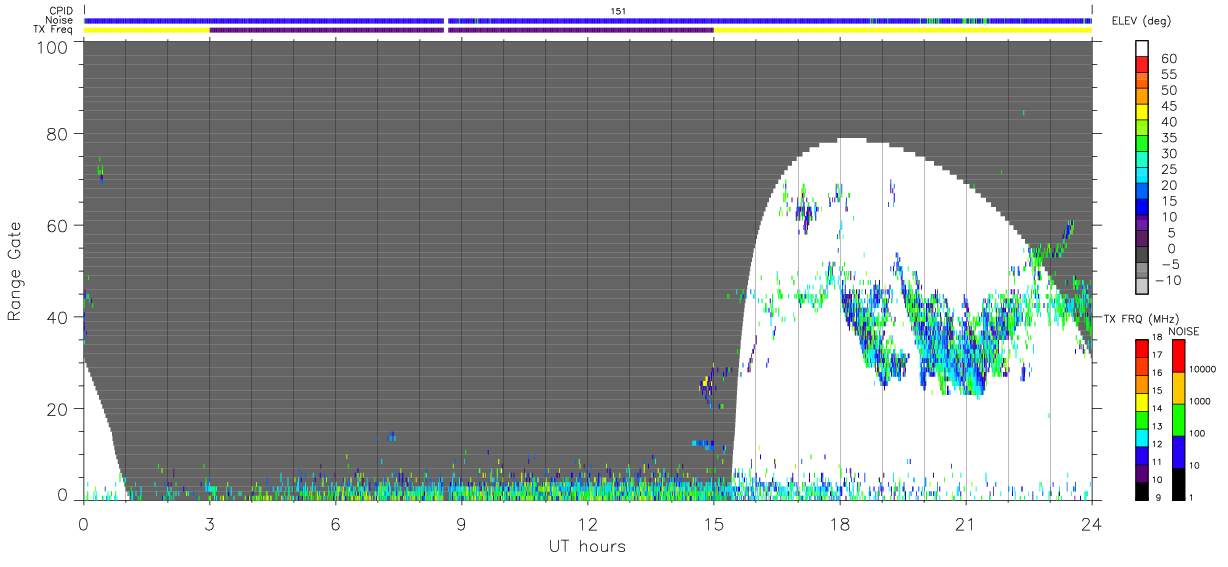Image resolution: width=1228 pixels, height=567 pixels.
Task: Click the 'UT hours' x-axis title
Action: coord(587,546)
